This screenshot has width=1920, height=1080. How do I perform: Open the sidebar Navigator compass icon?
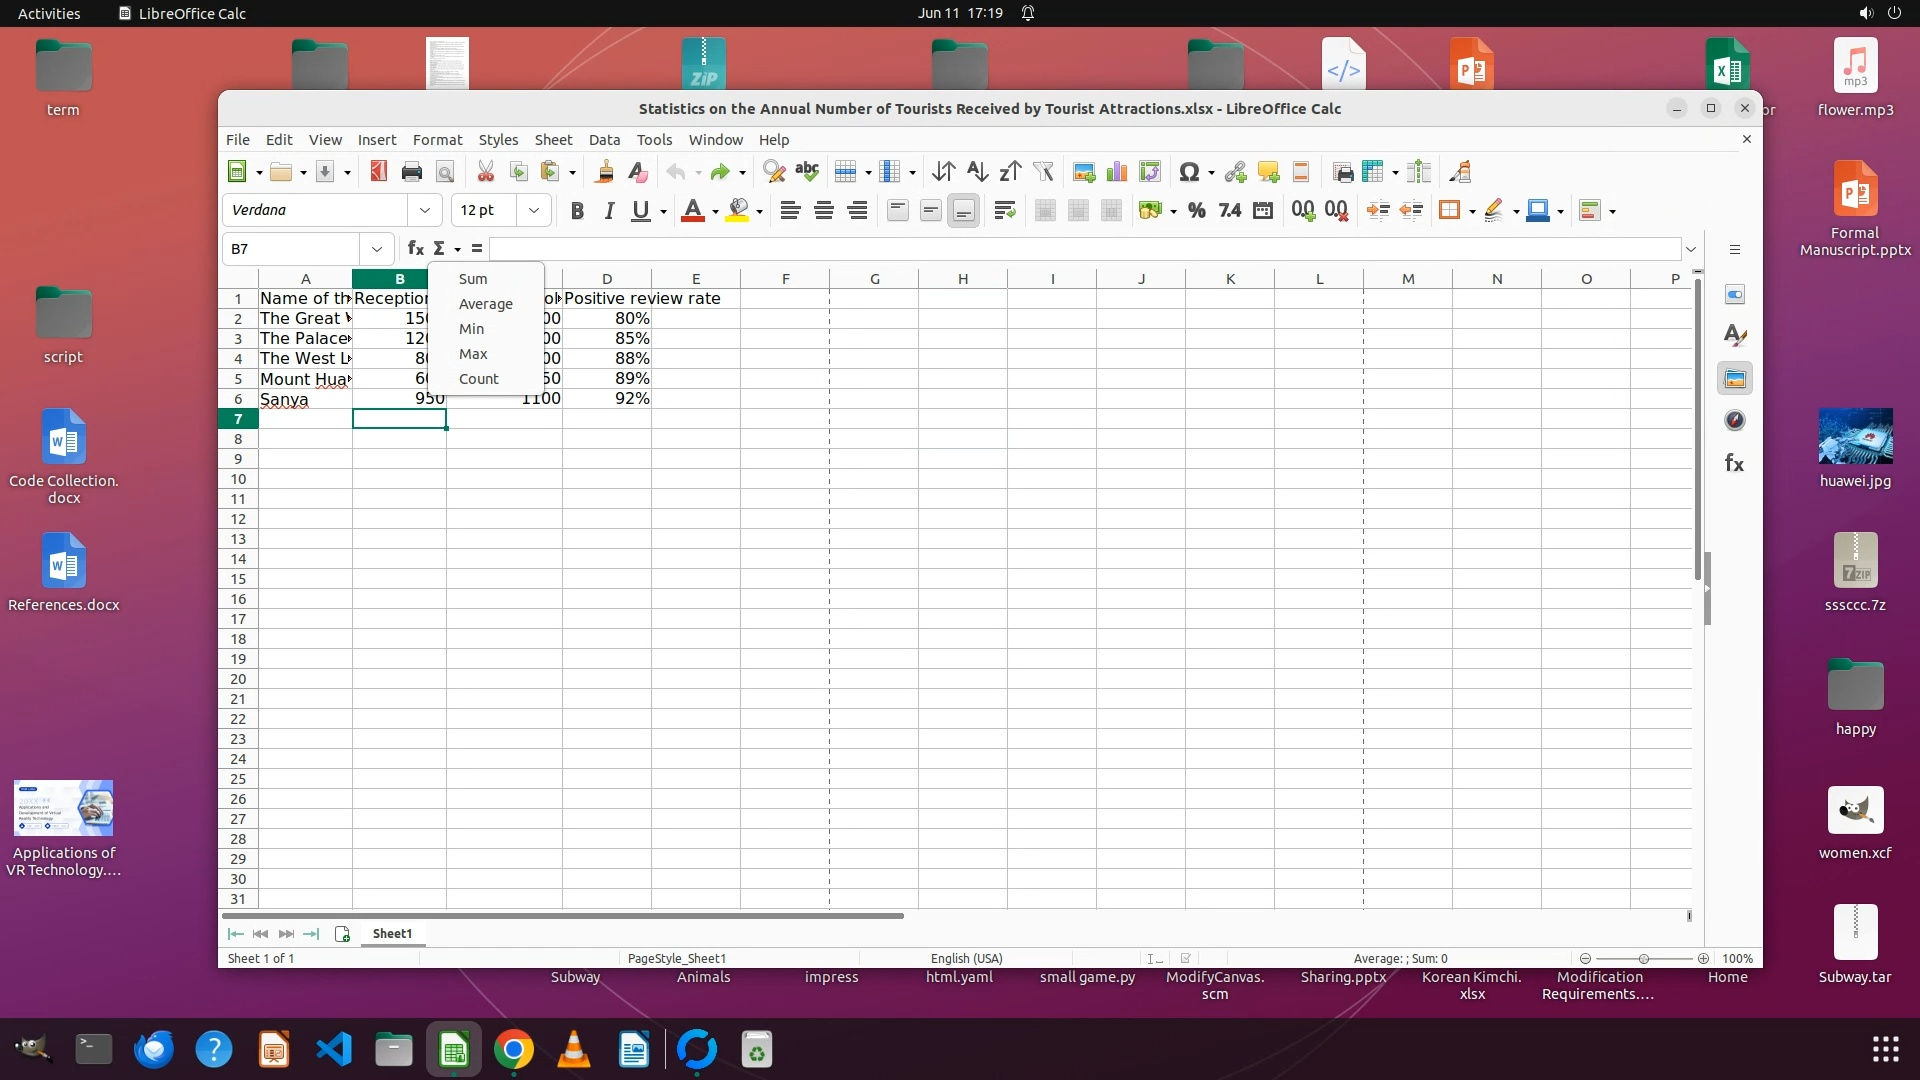pos(1735,421)
